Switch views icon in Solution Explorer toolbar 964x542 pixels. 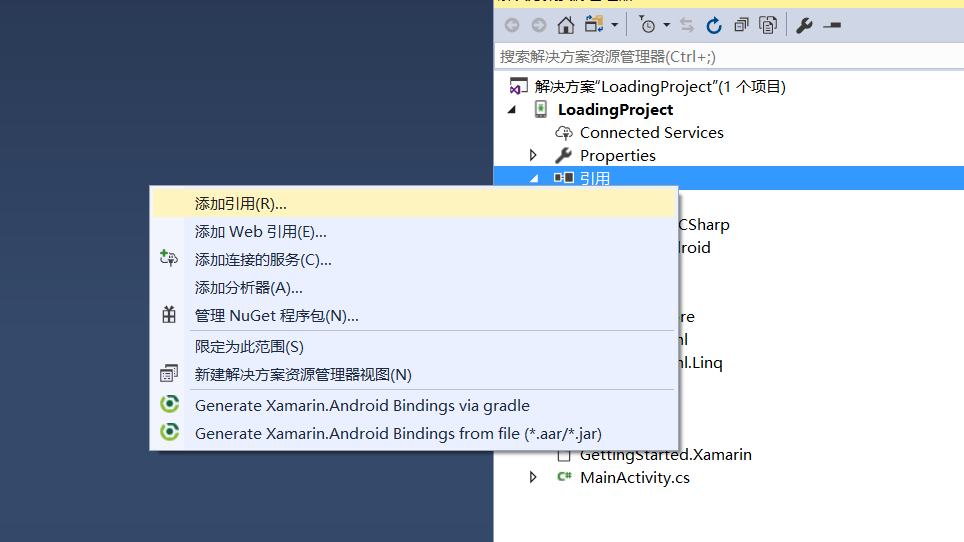(594, 25)
